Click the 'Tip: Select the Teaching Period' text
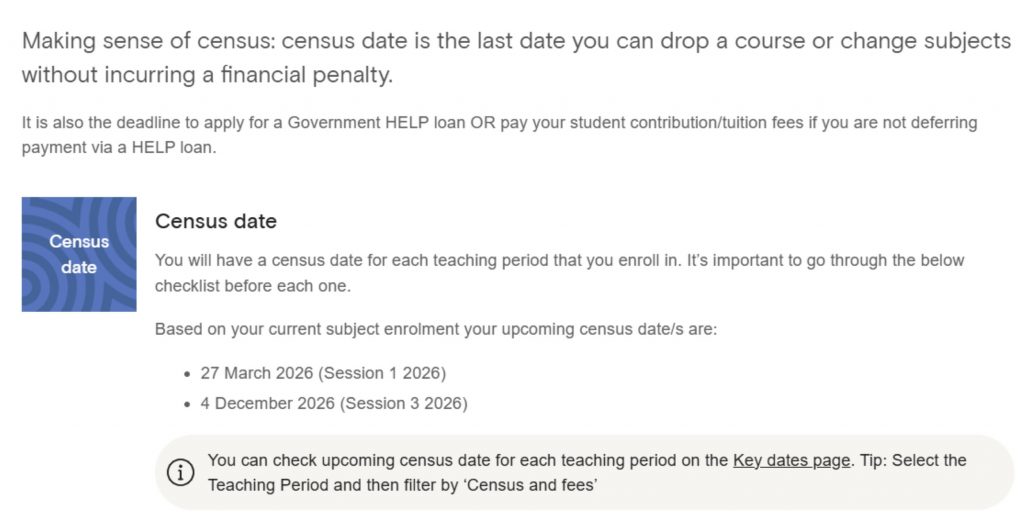1024x524 pixels. (x=911, y=460)
